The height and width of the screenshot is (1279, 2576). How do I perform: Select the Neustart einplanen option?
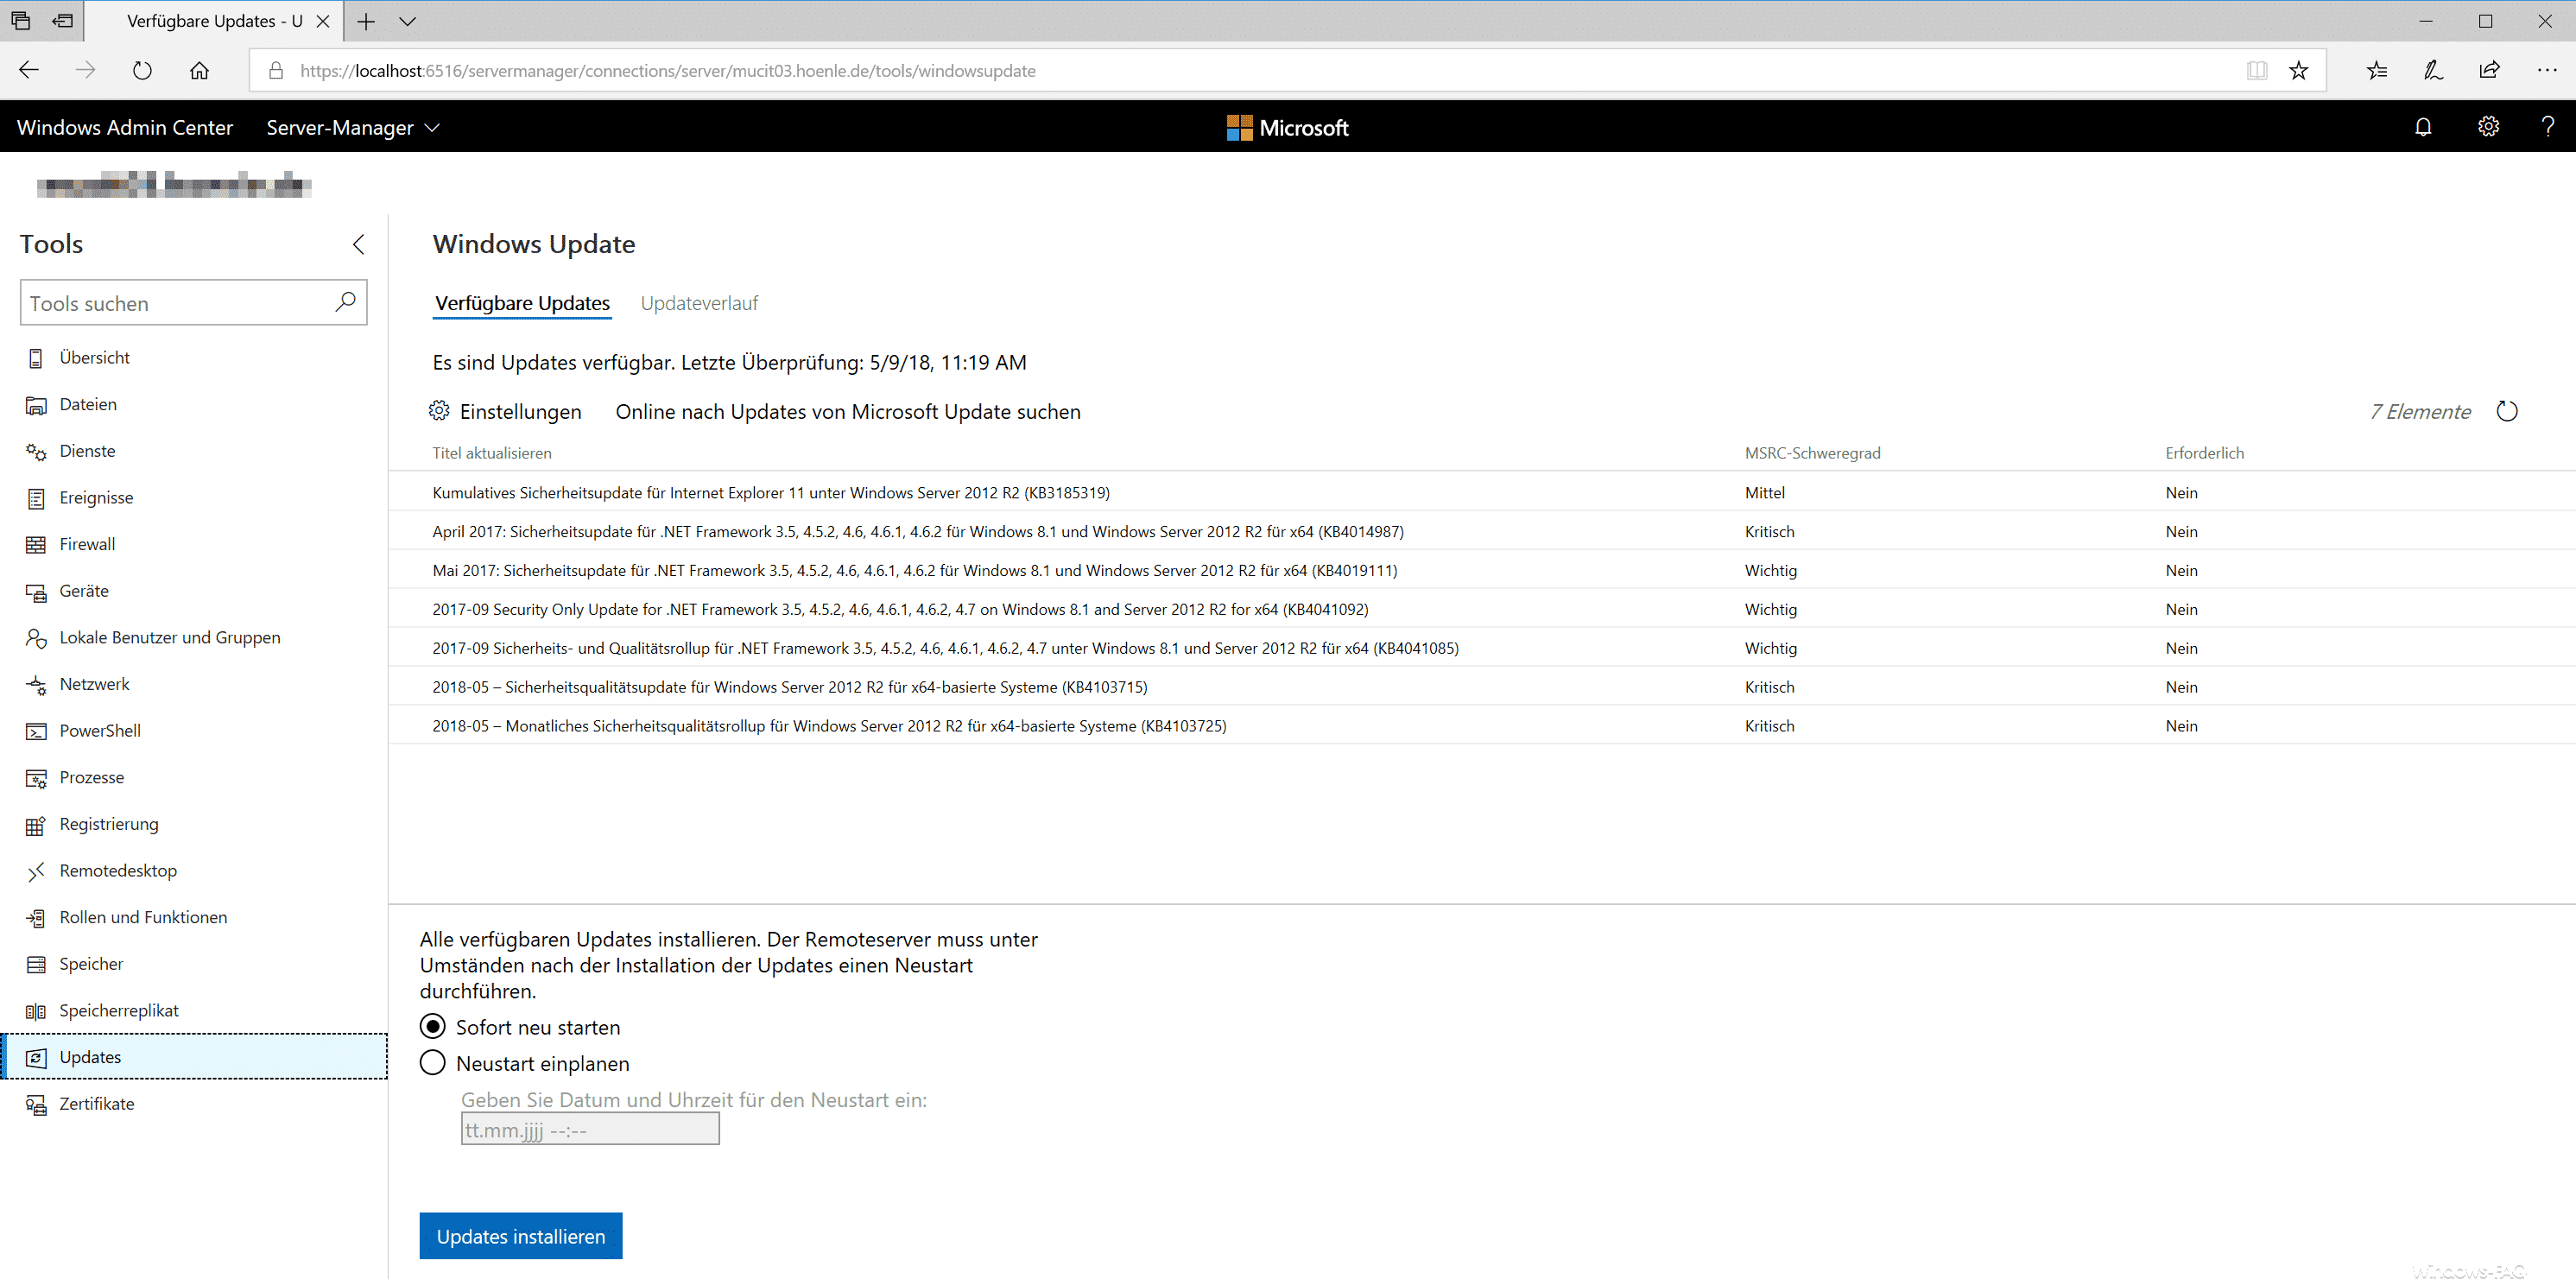pyautogui.click(x=433, y=1063)
